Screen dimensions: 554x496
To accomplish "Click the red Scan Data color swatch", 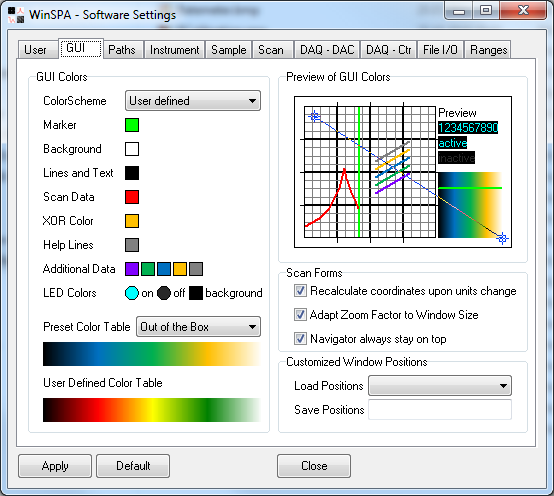I will point(132,197).
